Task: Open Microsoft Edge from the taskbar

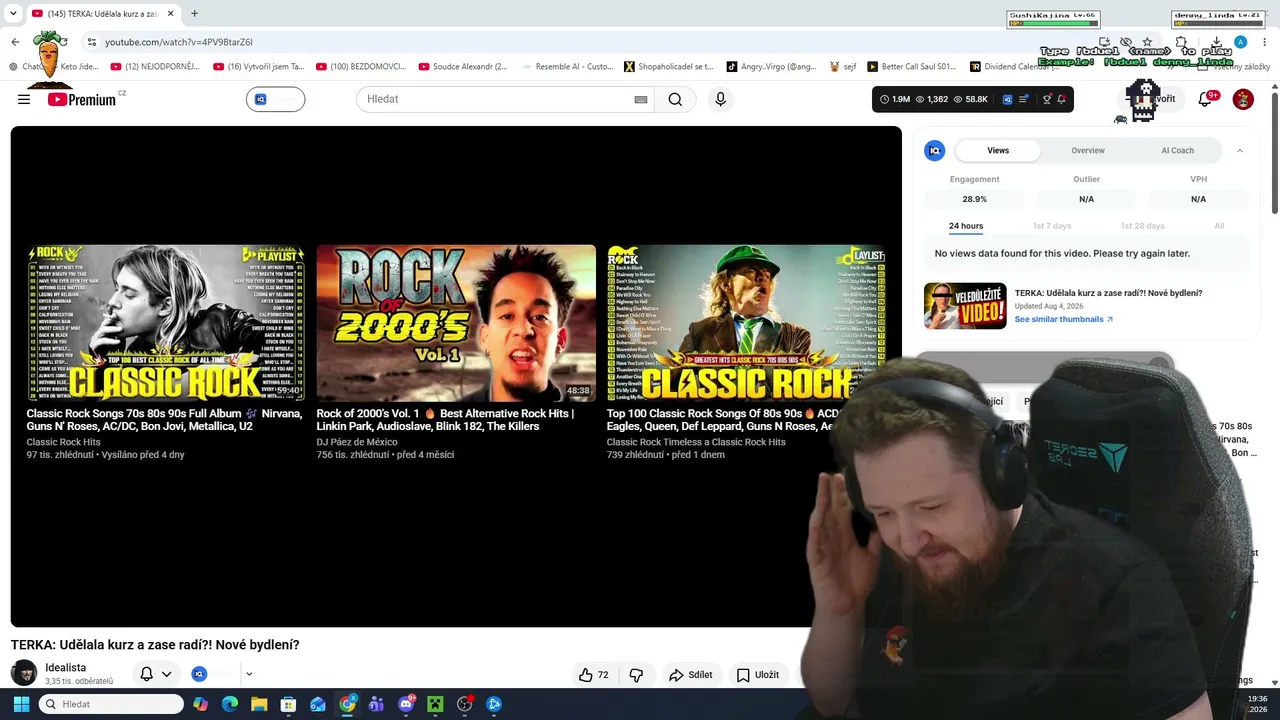Action: pyautogui.click(x=230, y=704)
